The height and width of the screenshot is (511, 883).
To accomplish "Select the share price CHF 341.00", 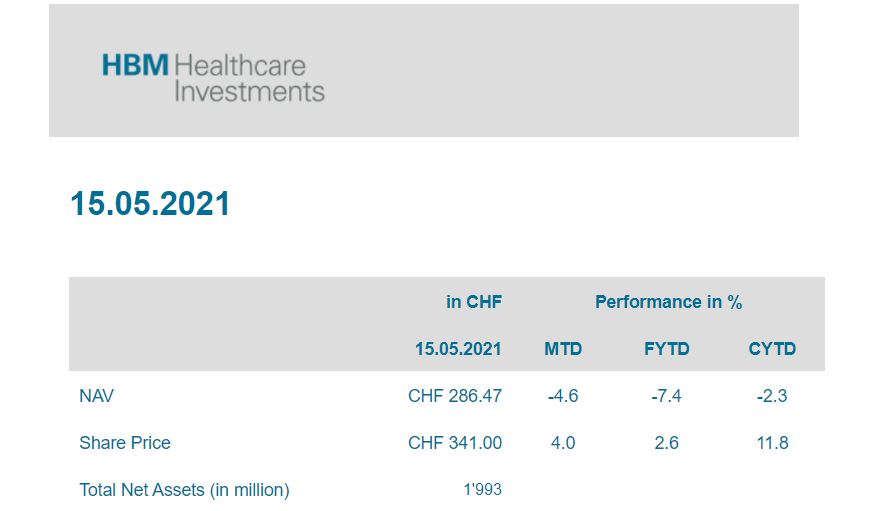I will [455, 443].
